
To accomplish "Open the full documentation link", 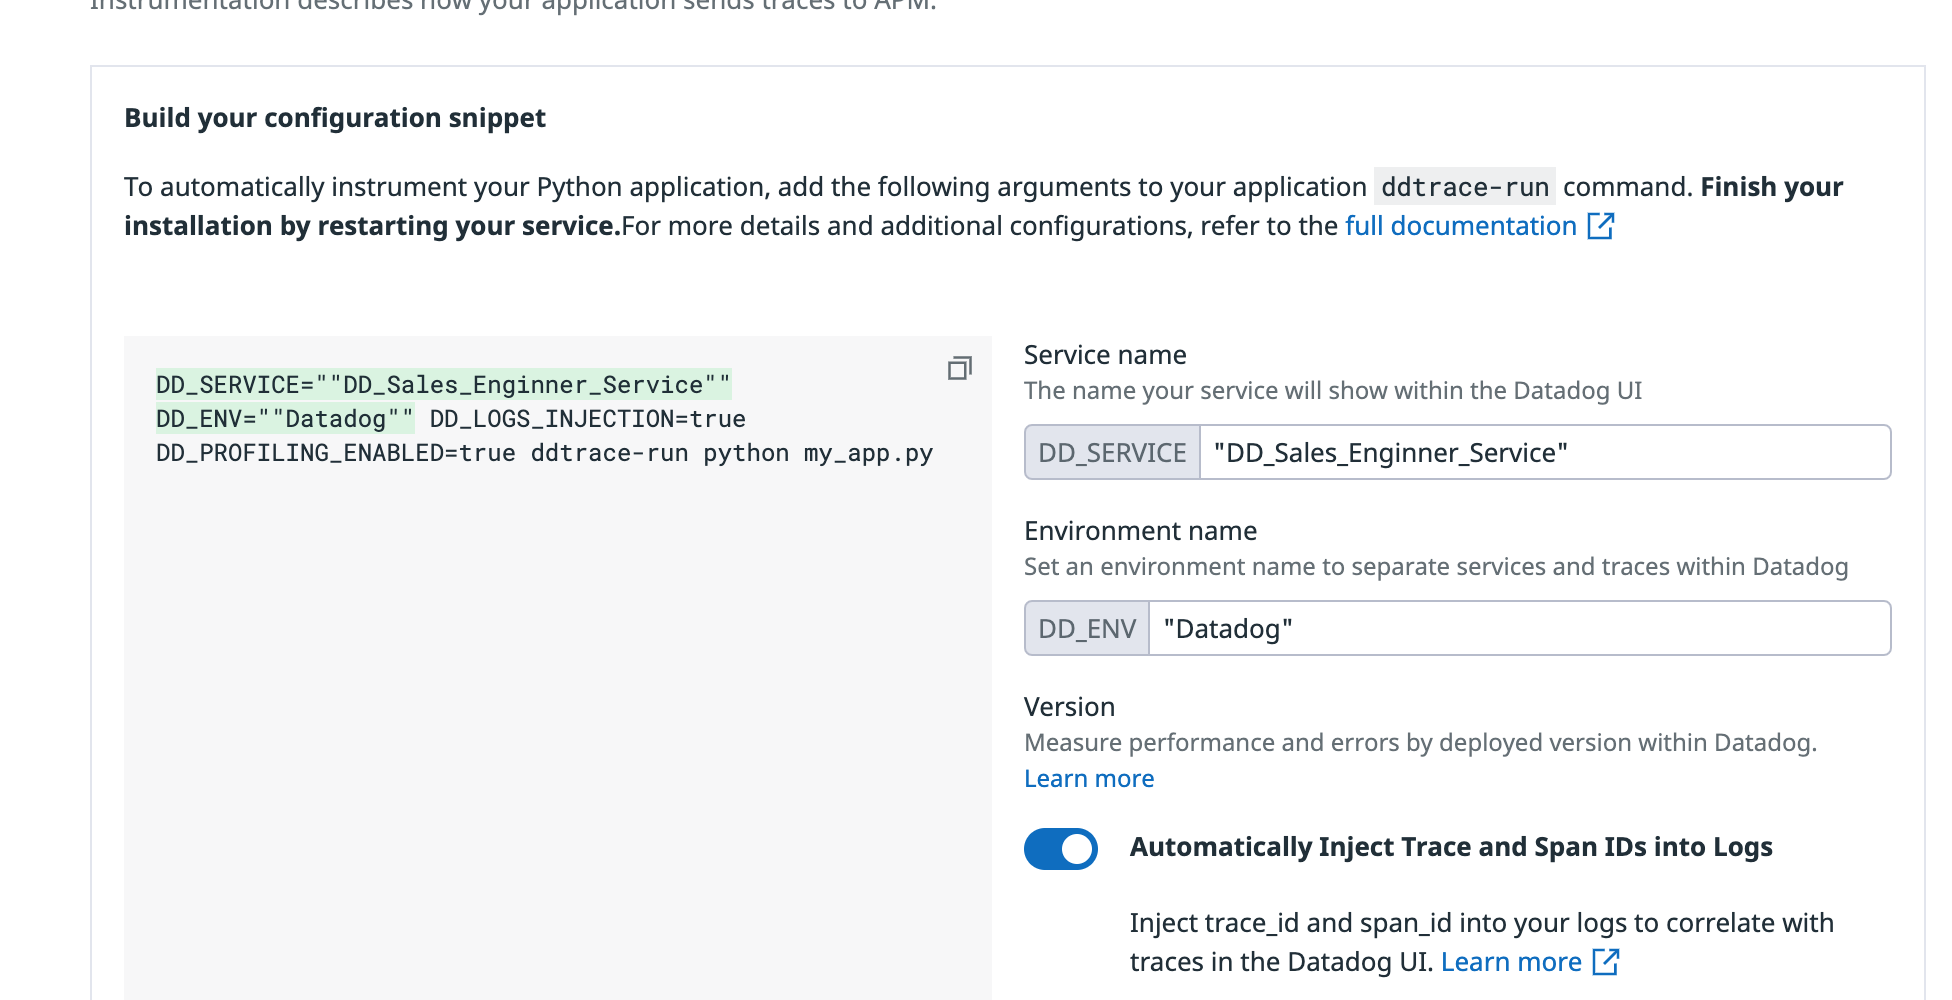I will [x=1460, y=226].
